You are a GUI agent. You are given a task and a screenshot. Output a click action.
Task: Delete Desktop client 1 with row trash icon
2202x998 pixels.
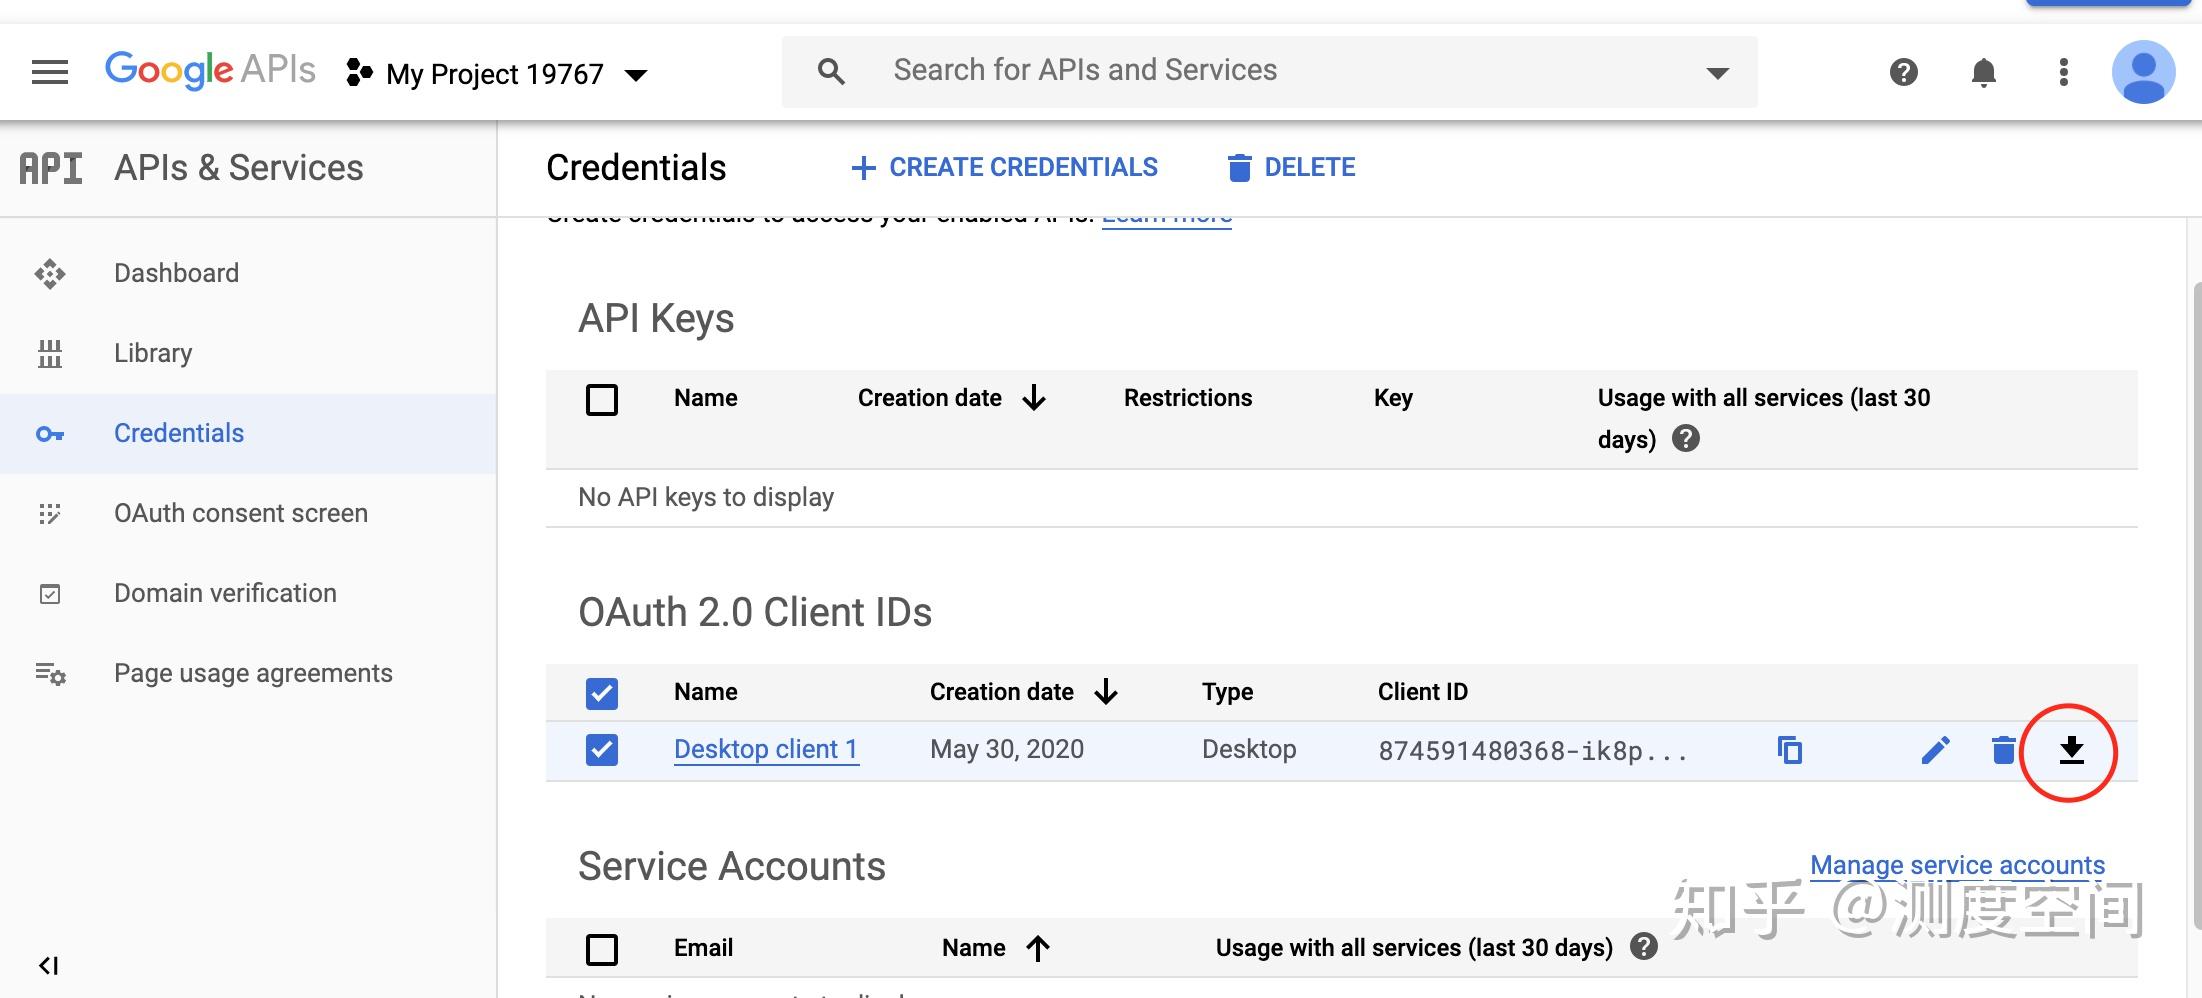click(x=2003, y=750)
